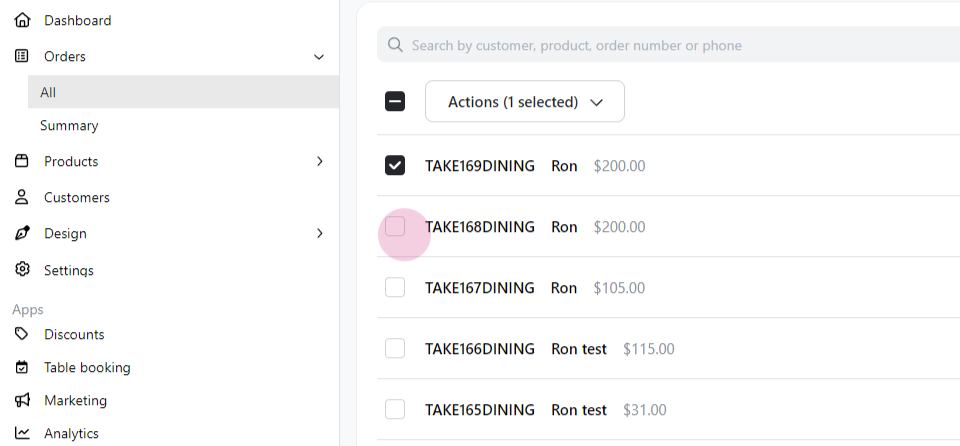This screenshot has width=960, height=446.
Task: Click customer Ron test on TAKE165DINING row
Action: pyautogui.click(x=579, y=410)
